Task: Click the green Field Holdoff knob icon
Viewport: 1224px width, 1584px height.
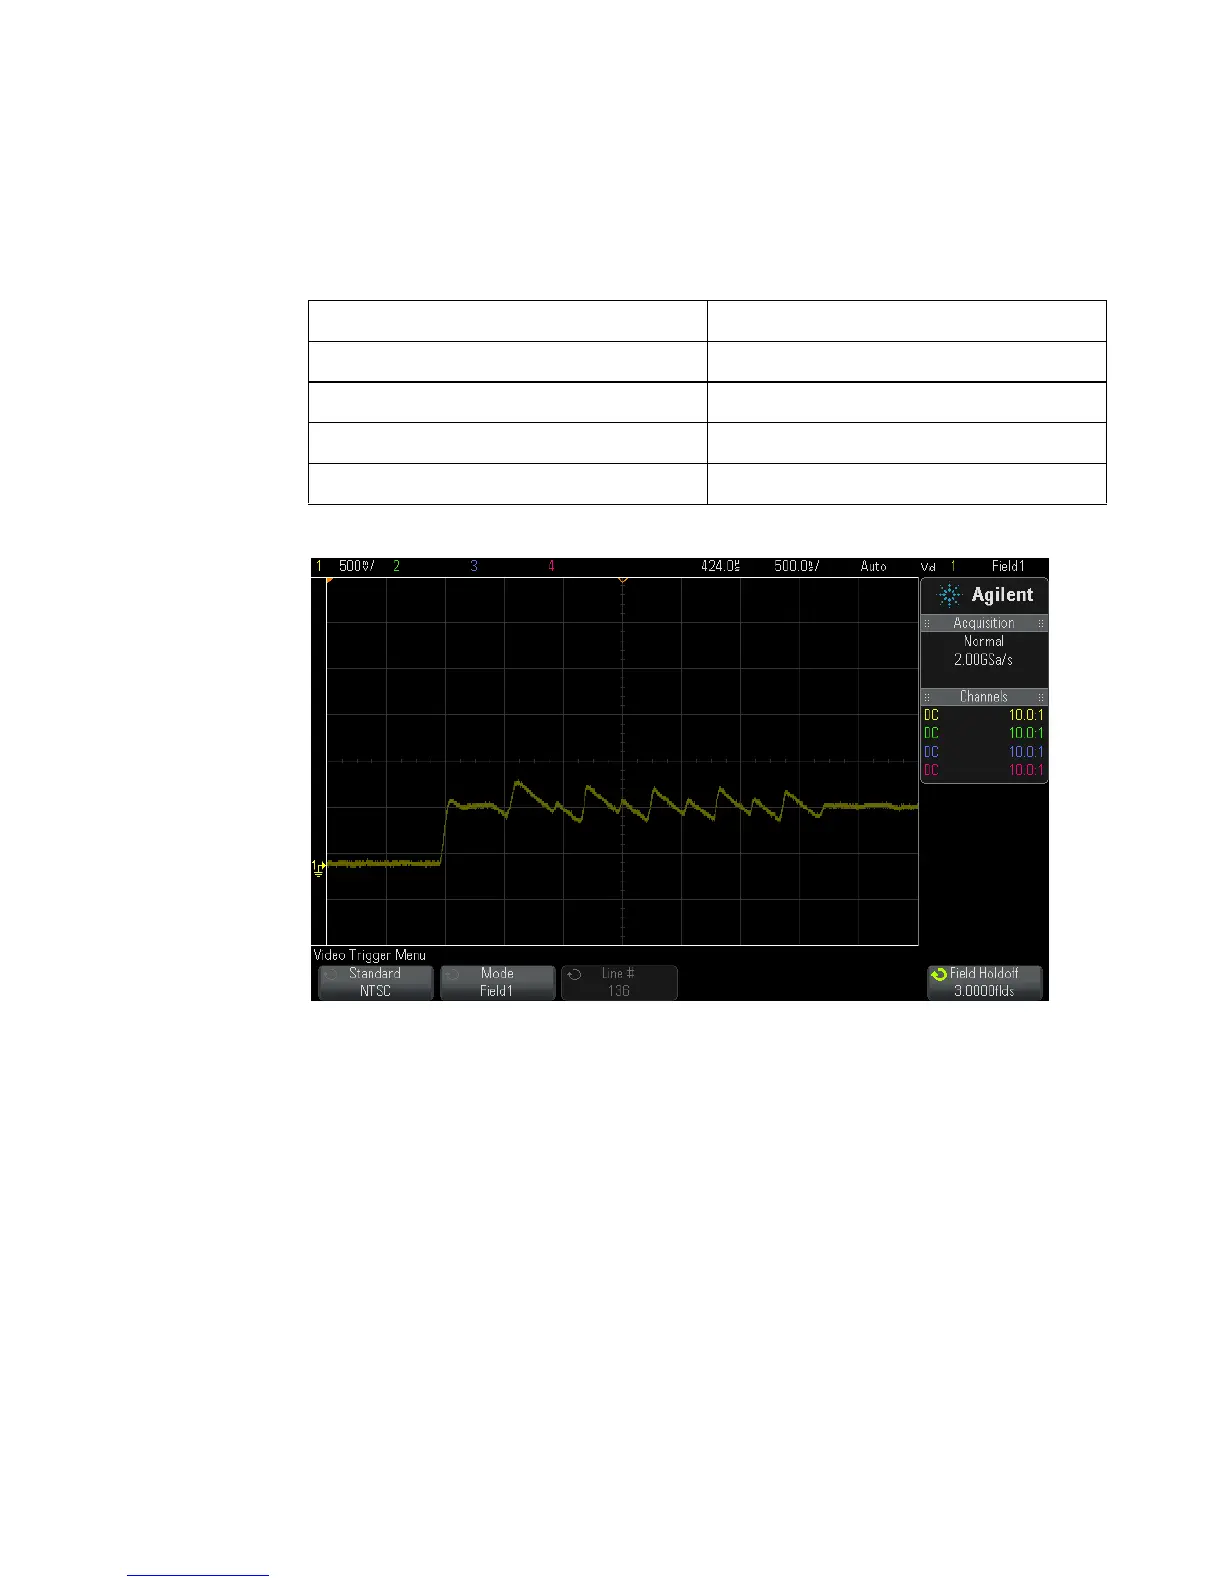Action: [938, 974]
